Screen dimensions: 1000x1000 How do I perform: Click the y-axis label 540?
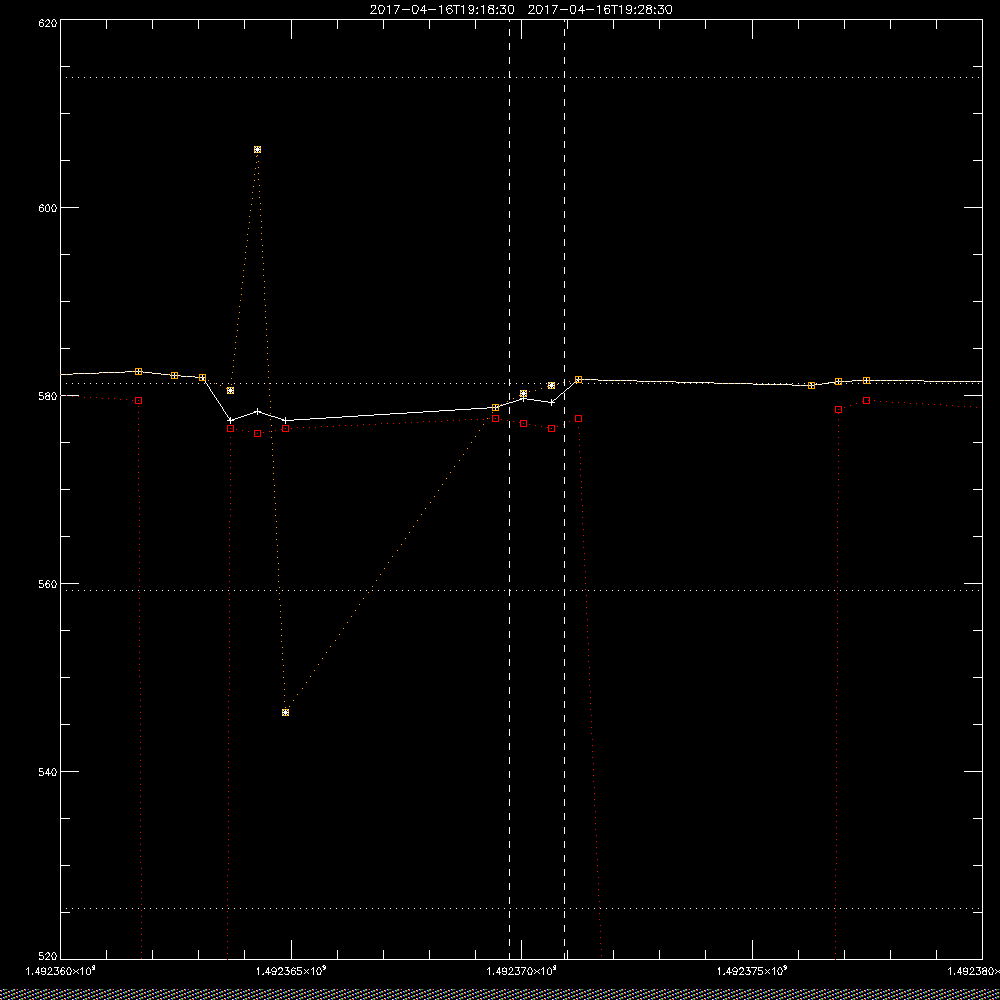48,772
